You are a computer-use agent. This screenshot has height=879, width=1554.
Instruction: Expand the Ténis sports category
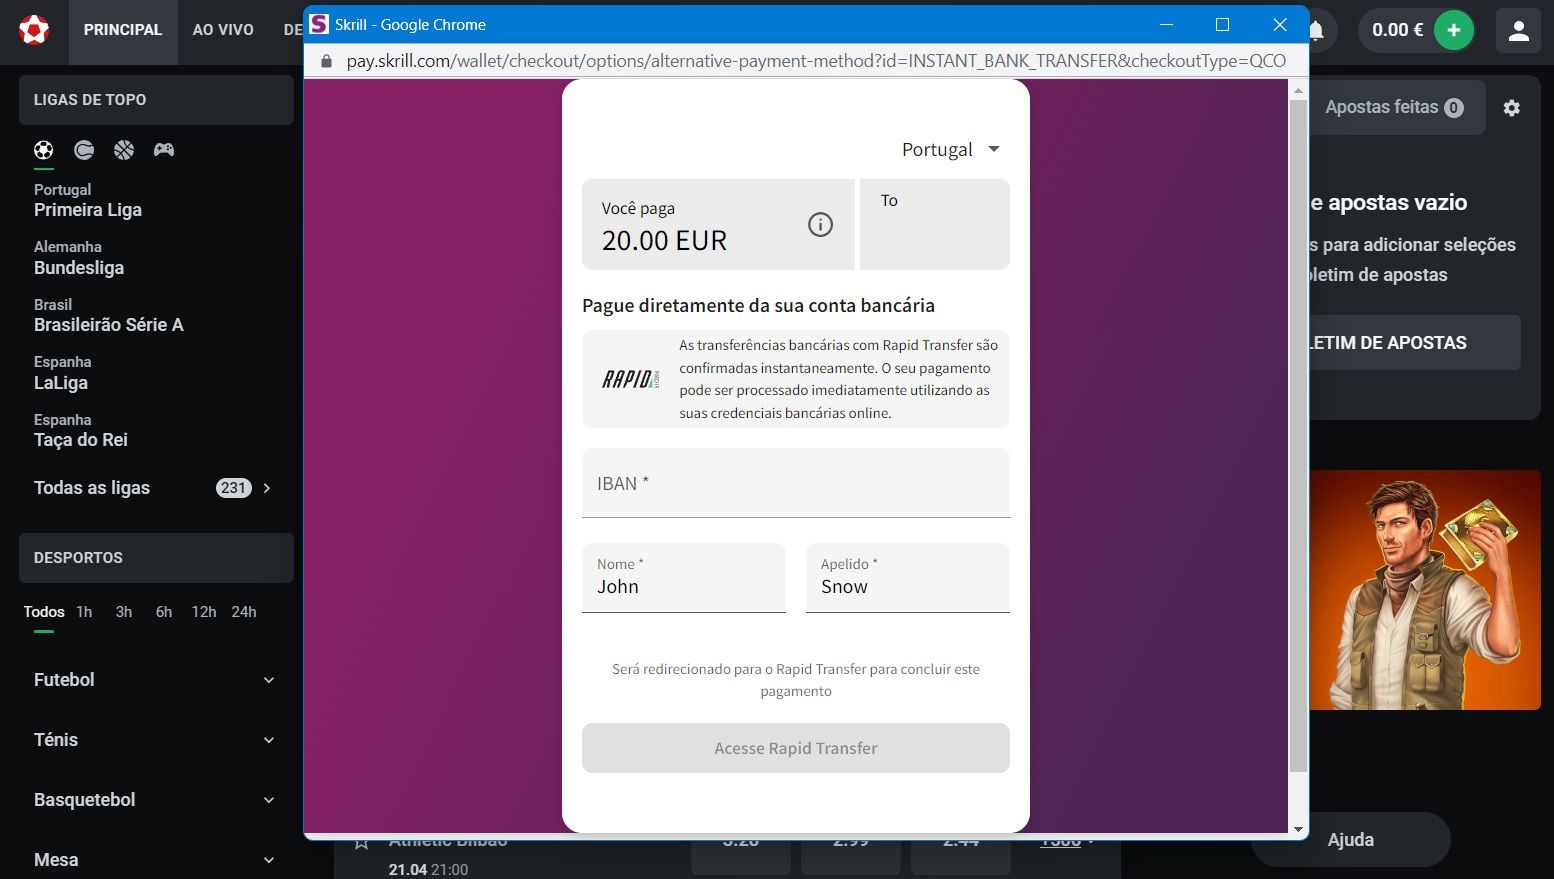tap(155, 740)
